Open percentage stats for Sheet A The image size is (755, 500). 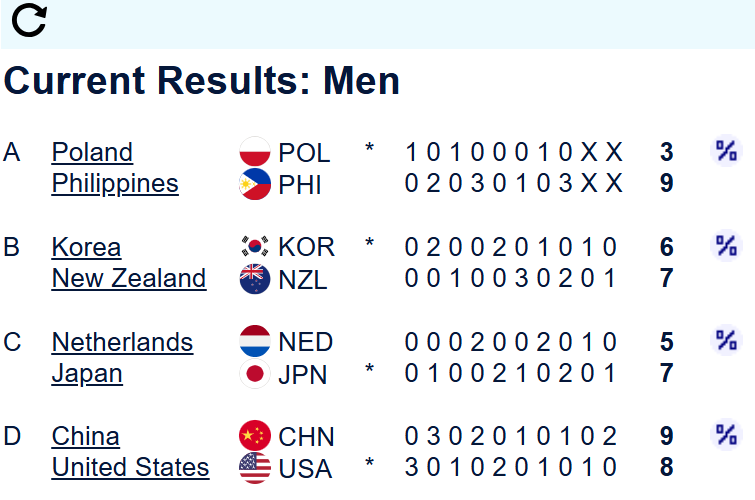click(x=726, y=151)
